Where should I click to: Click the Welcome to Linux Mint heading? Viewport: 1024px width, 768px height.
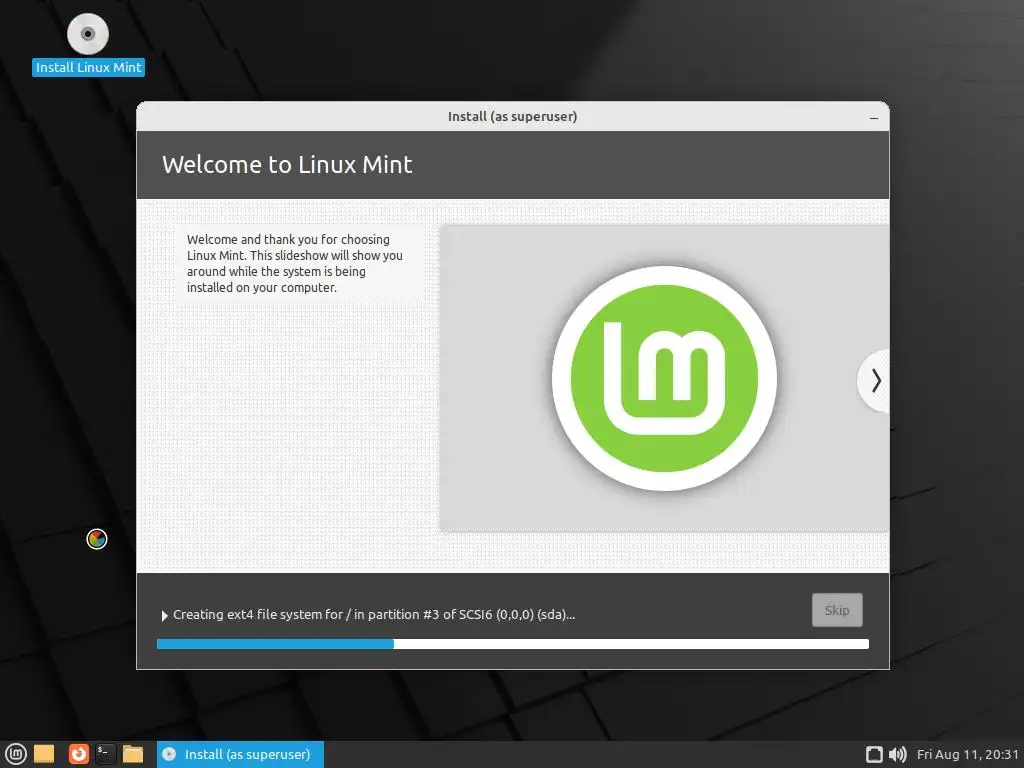point(287,165)
